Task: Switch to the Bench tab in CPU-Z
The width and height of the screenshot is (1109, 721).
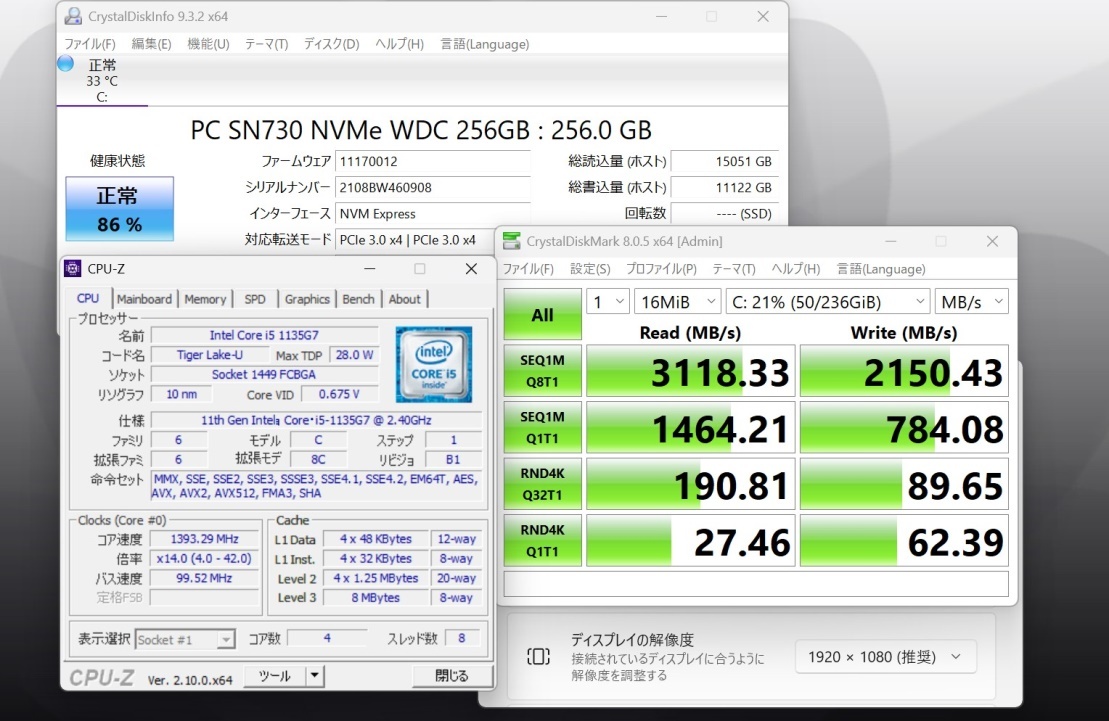Action: click(x=359, y=299)
